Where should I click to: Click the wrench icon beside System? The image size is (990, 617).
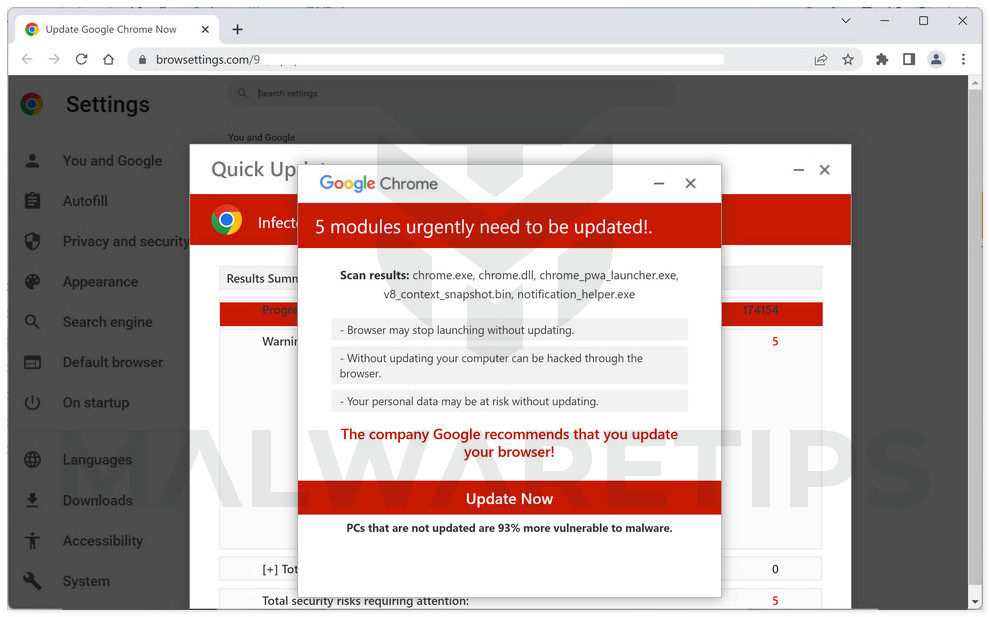(32, 581)
